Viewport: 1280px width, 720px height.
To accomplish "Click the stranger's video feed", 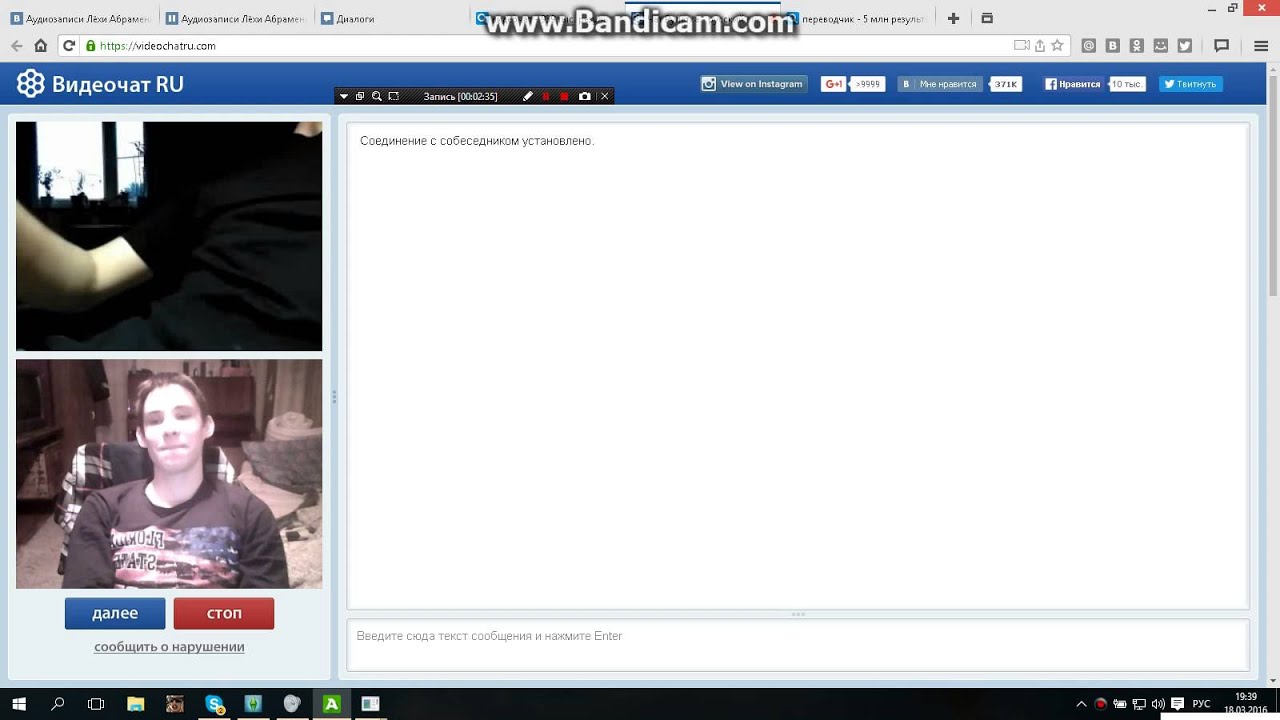I will [x=169, y=236].
